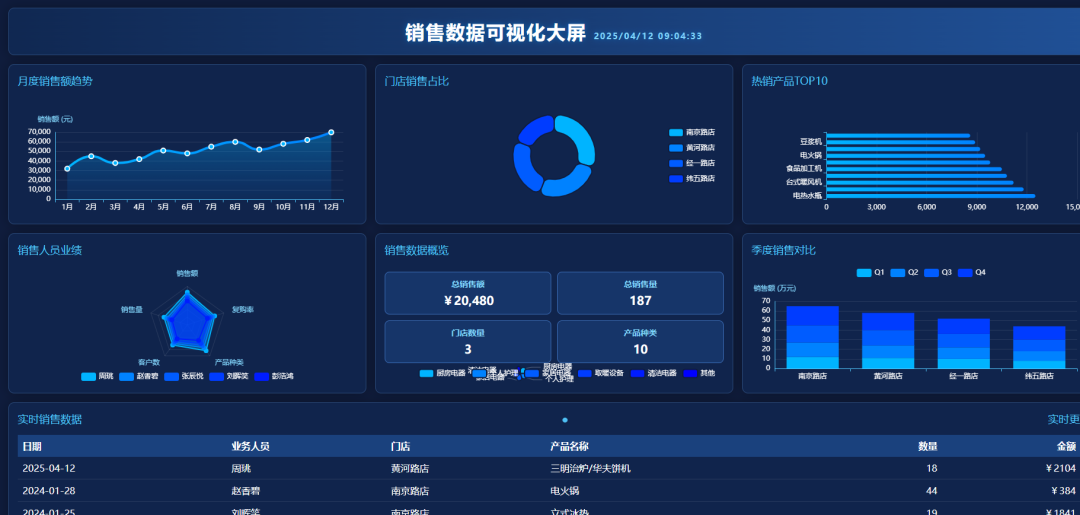Toggle the Q4 legend item

[972, 273]
